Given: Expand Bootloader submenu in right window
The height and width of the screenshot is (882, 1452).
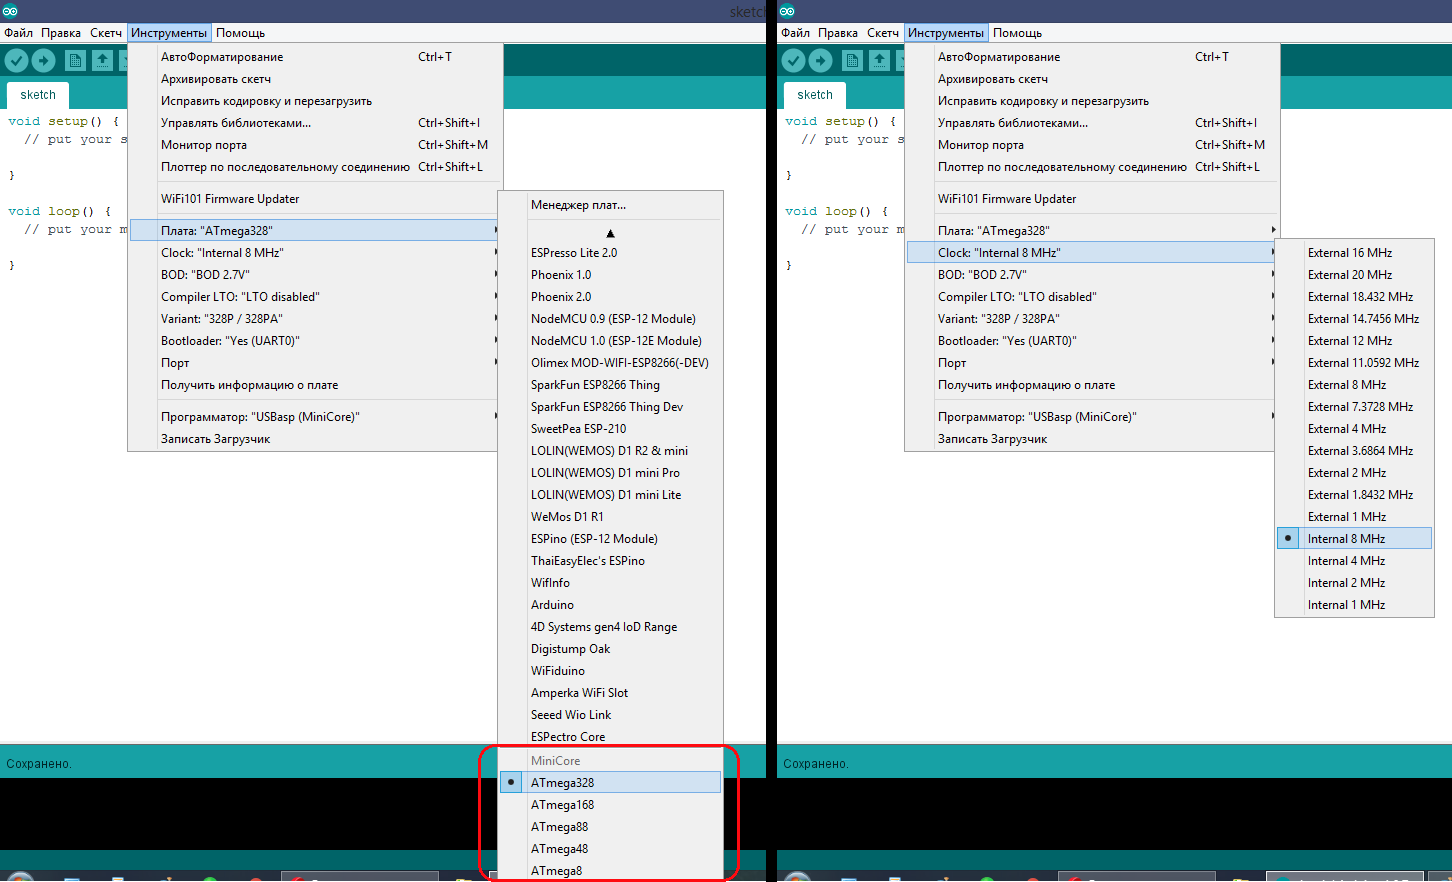Looking at the screenshot, I should (1092, 341).
